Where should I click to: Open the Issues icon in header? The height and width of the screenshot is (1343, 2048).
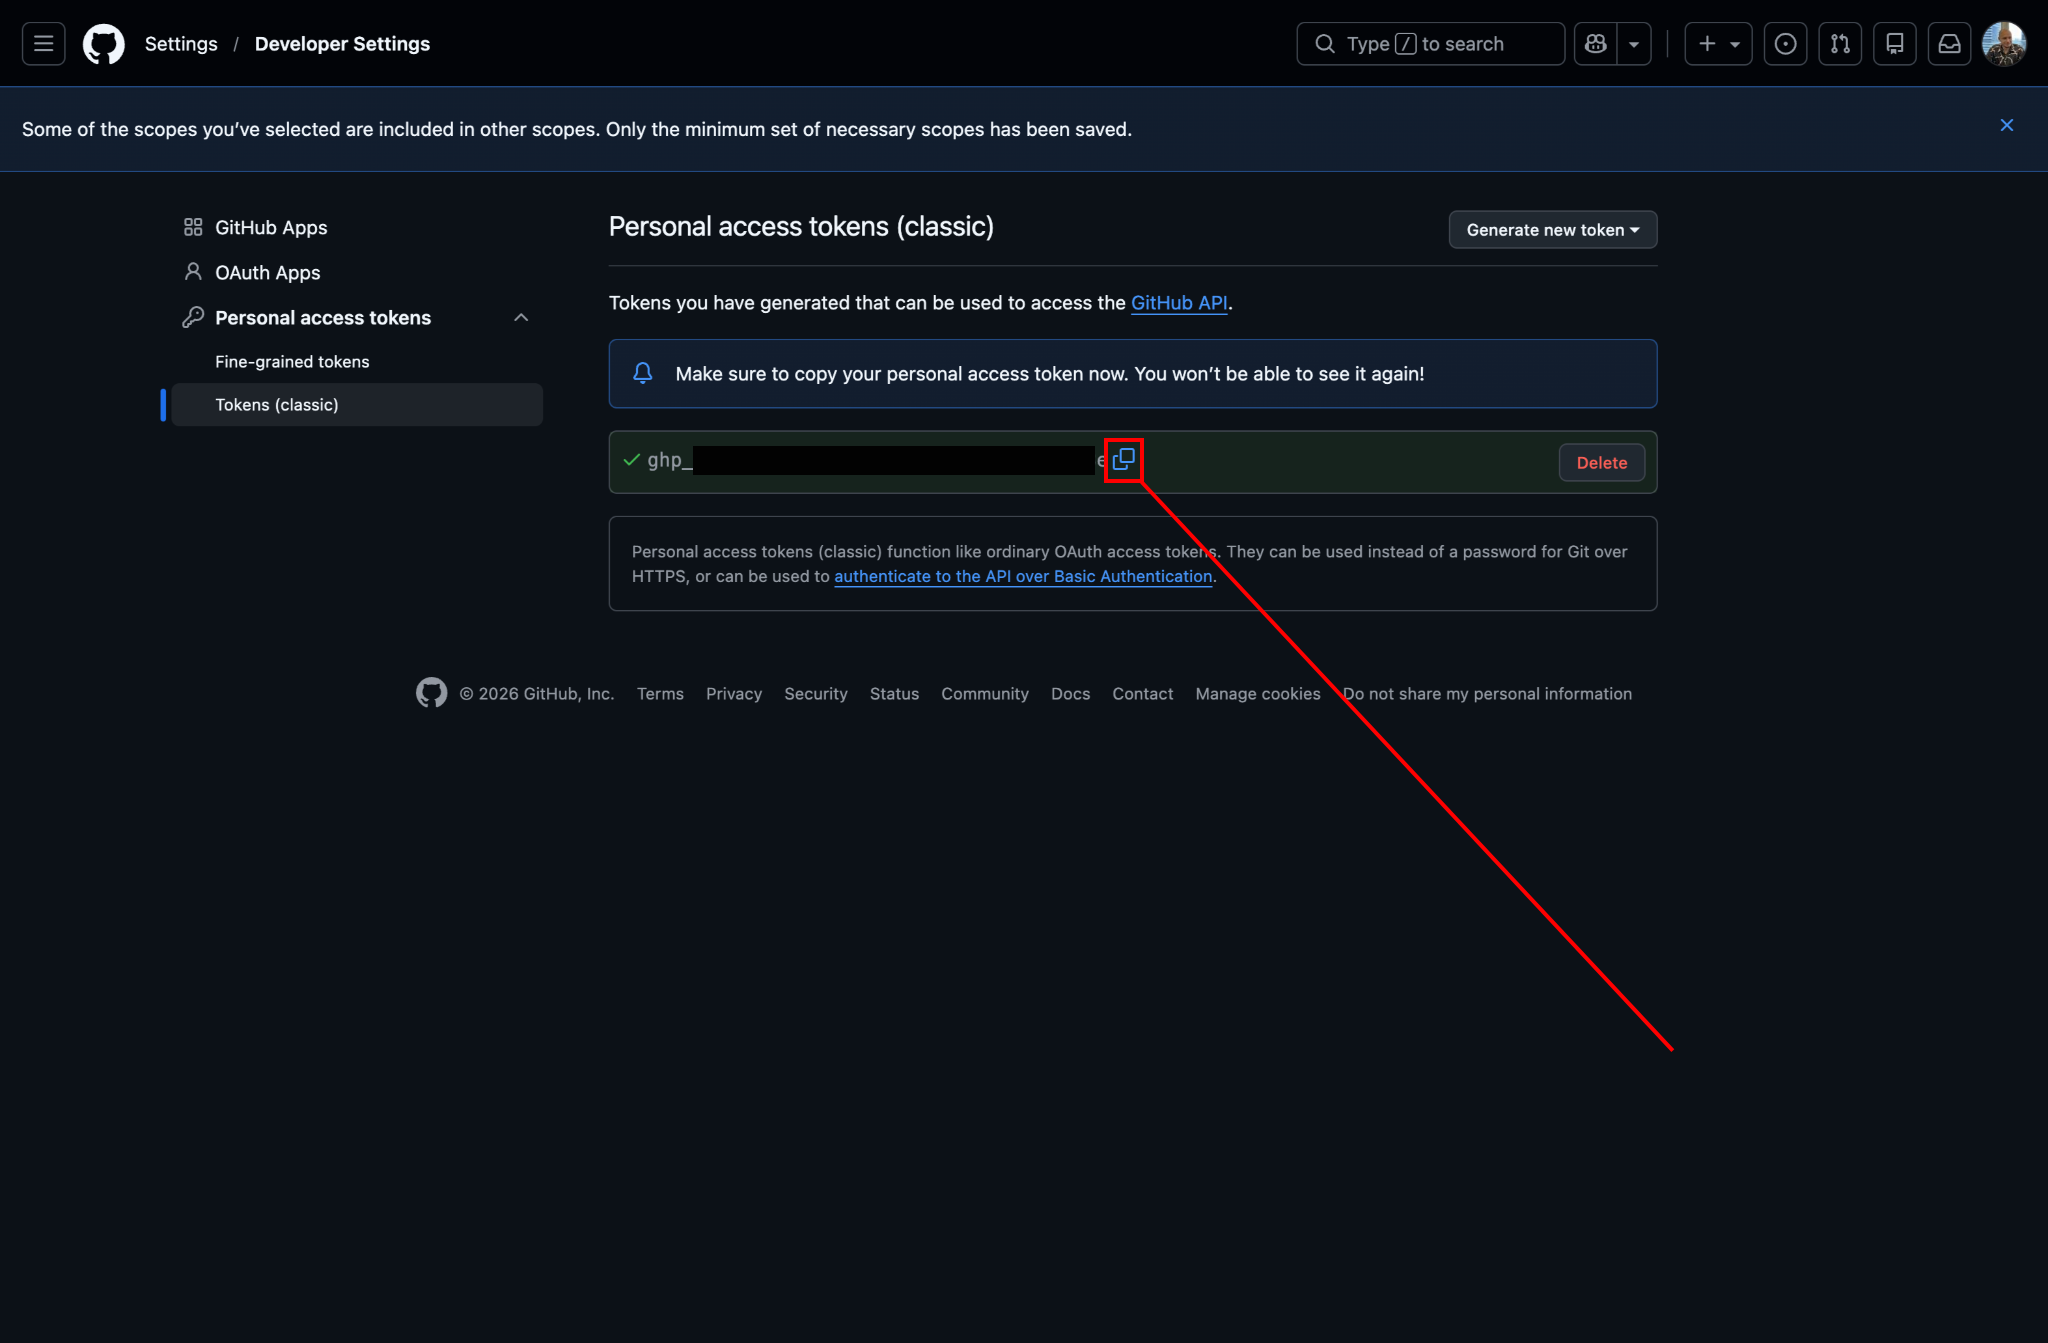(x=1785, y=44)
